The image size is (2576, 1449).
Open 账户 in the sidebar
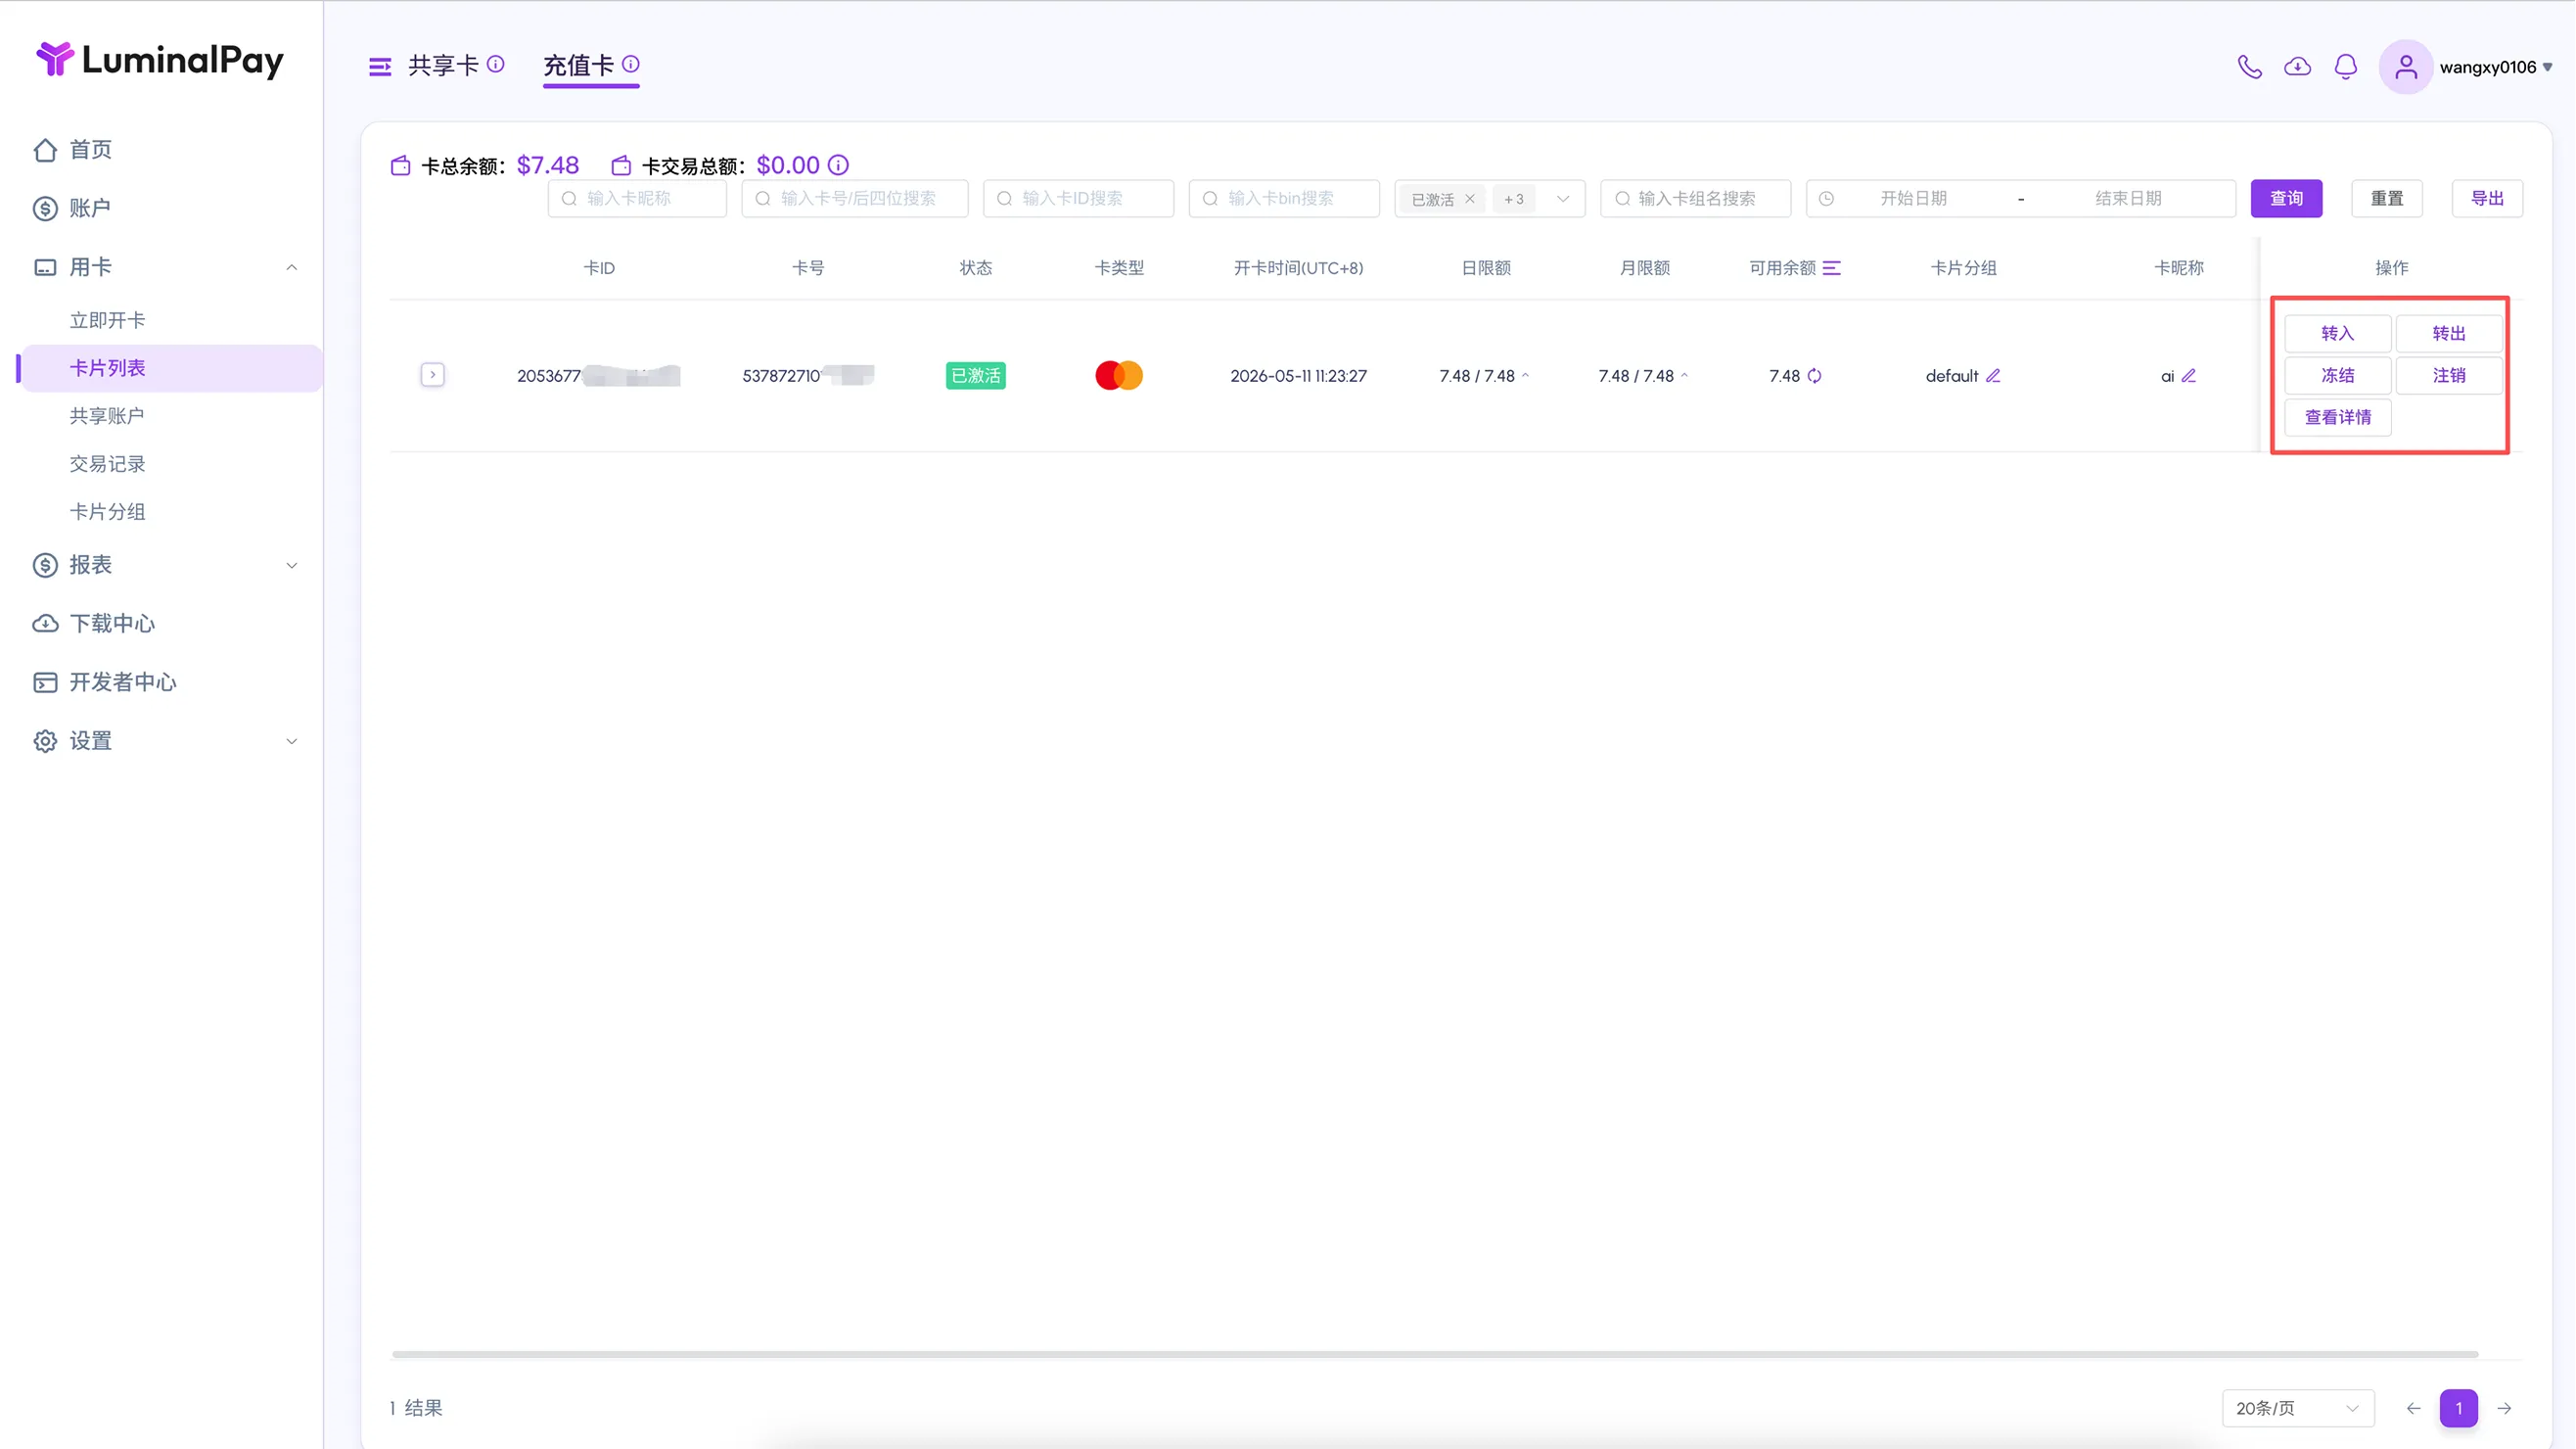coord(90,208)
